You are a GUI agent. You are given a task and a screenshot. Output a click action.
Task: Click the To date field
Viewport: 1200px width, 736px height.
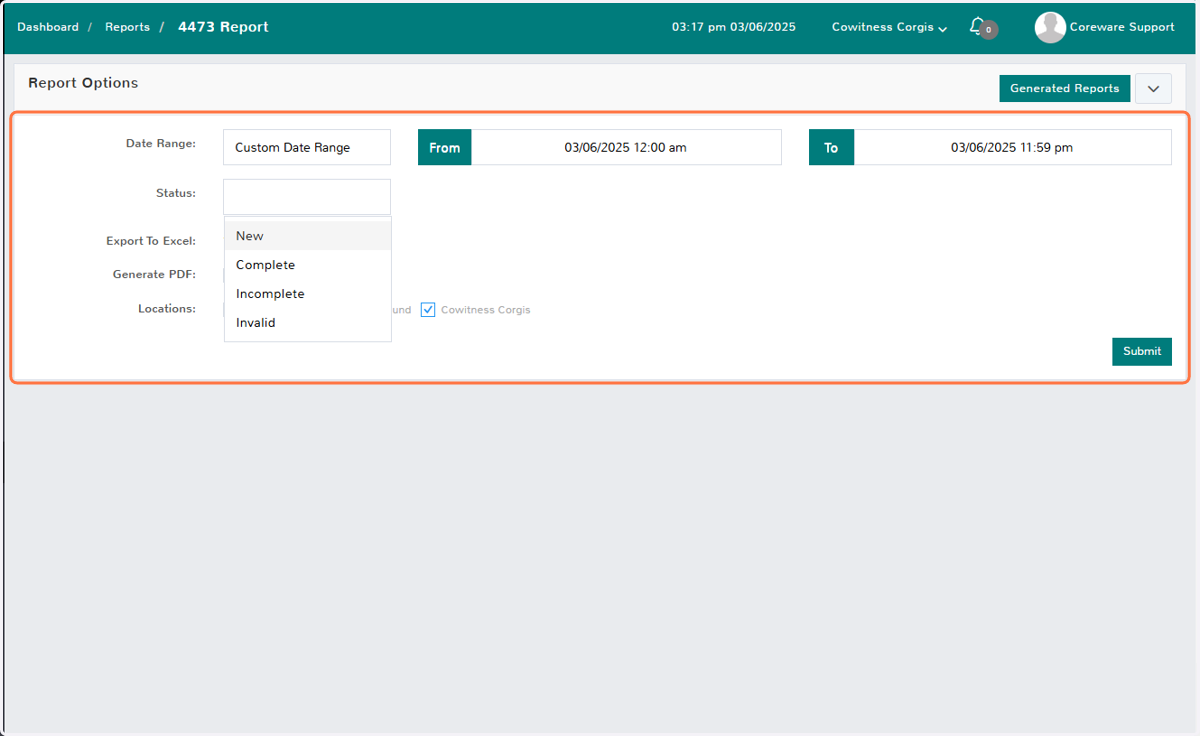coord(1012,147)
